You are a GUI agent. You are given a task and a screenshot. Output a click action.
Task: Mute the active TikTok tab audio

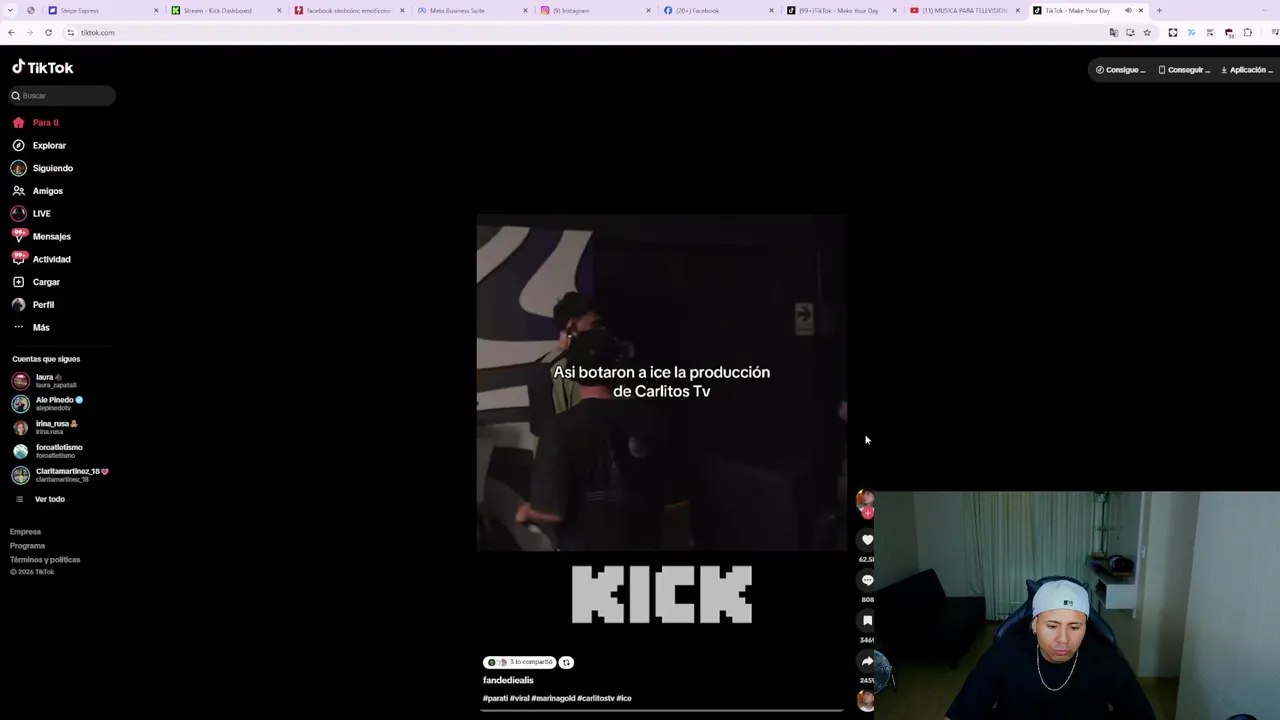point(1128,10)
